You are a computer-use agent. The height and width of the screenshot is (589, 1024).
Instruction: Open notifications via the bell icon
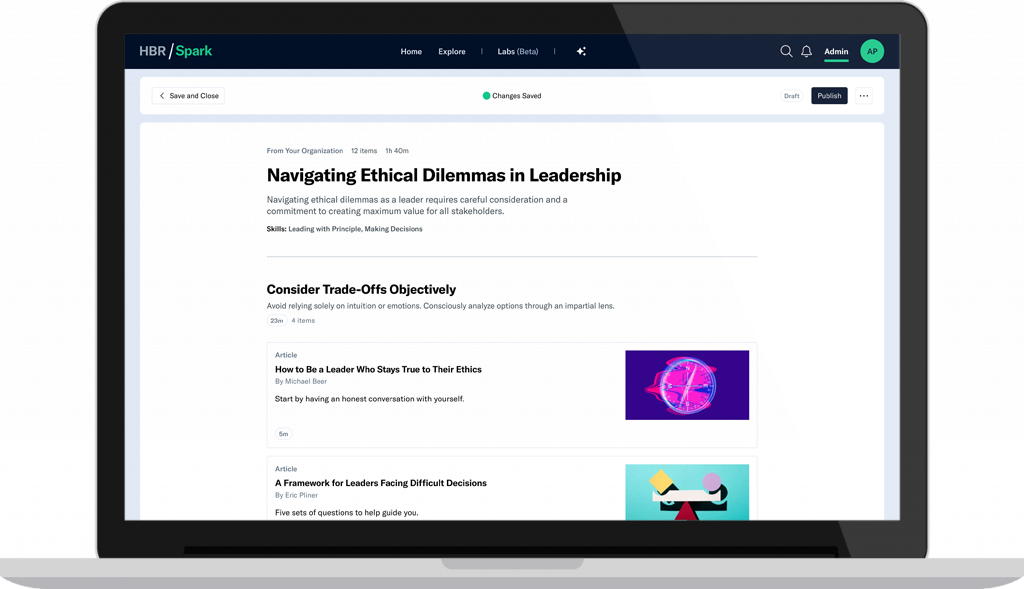coord(806,52)
